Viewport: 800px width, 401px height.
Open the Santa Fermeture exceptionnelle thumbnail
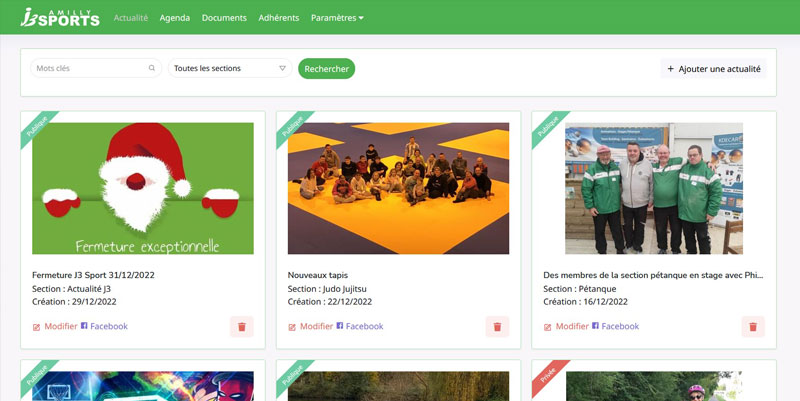tap(143, 188)
